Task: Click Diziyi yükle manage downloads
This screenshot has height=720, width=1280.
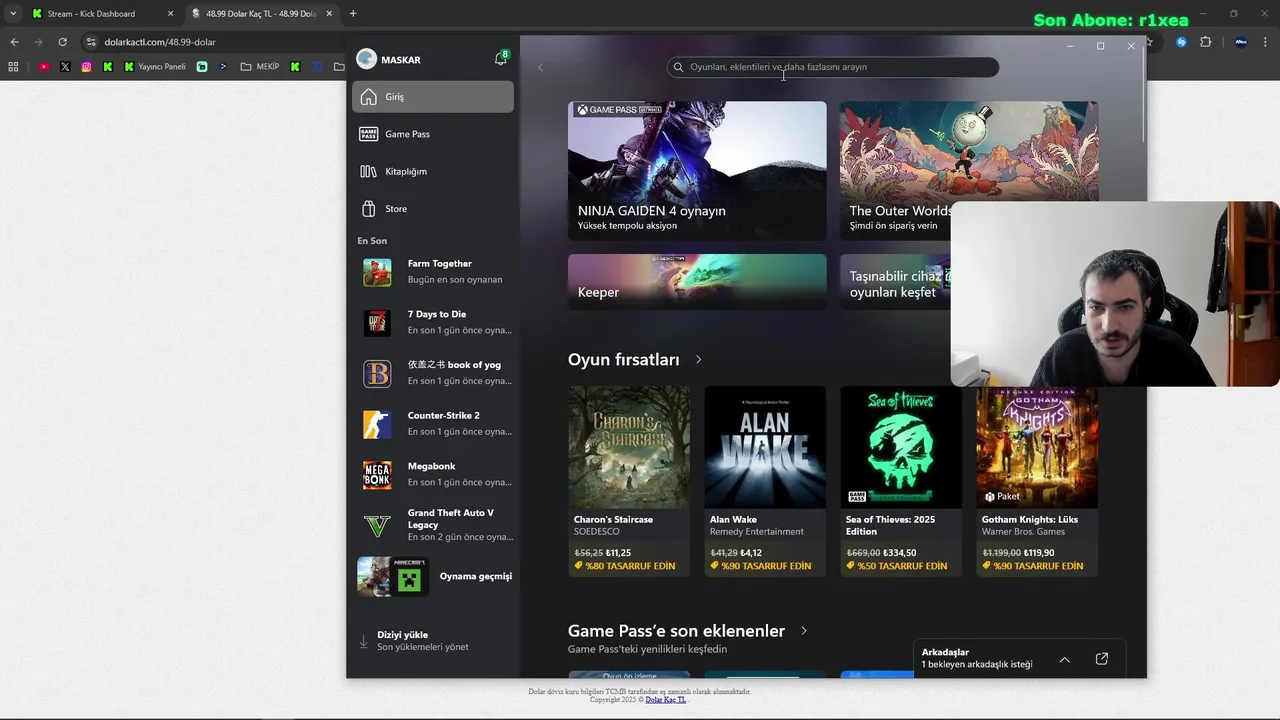Action: (433, 641)
